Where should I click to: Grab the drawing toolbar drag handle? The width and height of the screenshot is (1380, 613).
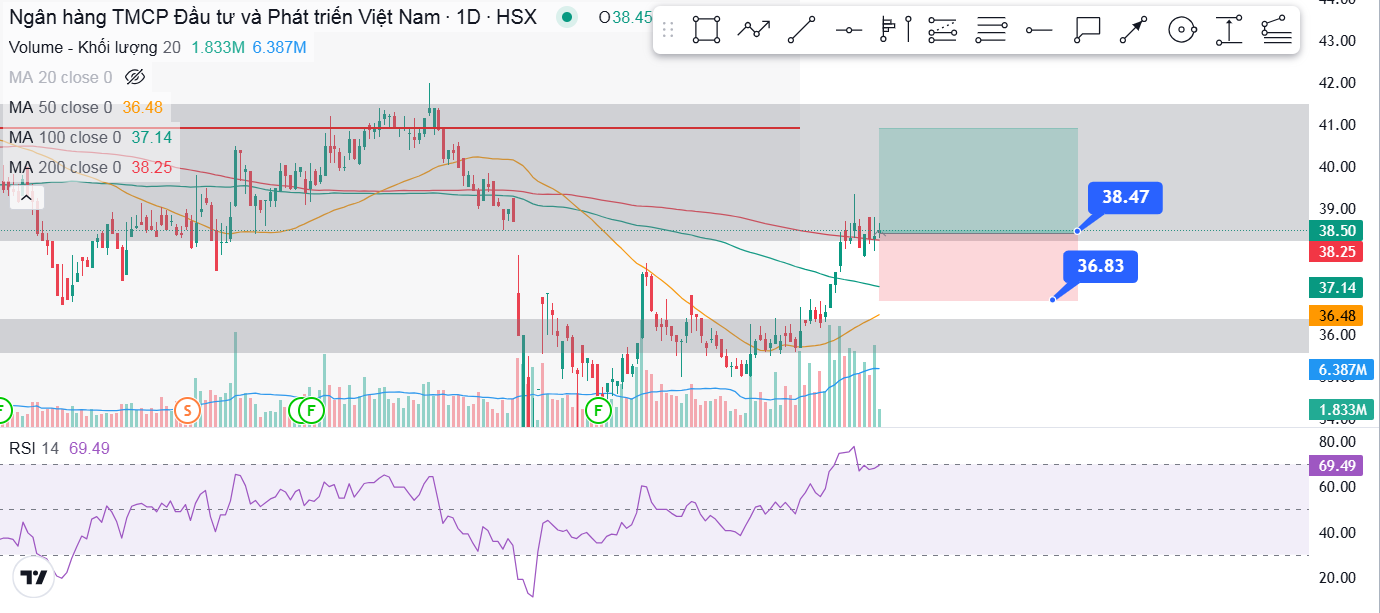coord(668,31)
